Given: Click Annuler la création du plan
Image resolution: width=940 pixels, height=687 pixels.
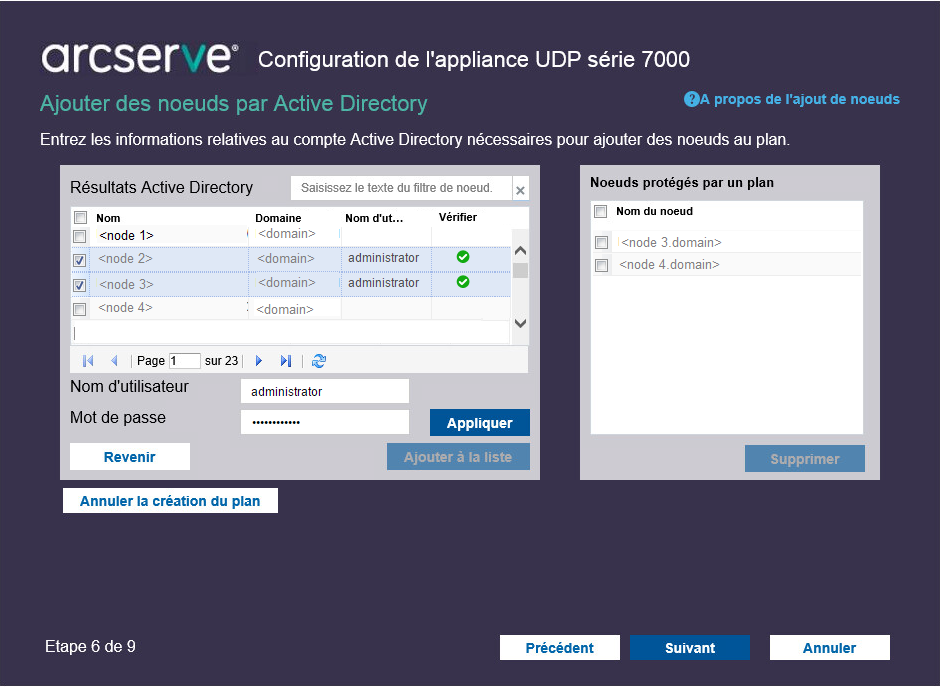Looking at the screenshot, I should (x=170, y=501).
